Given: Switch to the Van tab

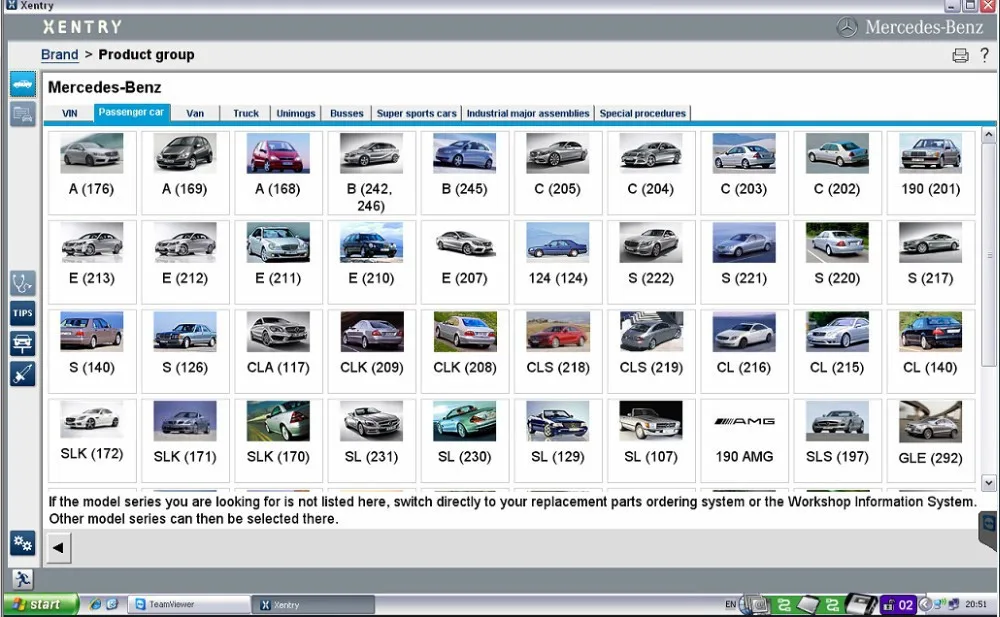Looking at the screenshot, I should 195,114.
